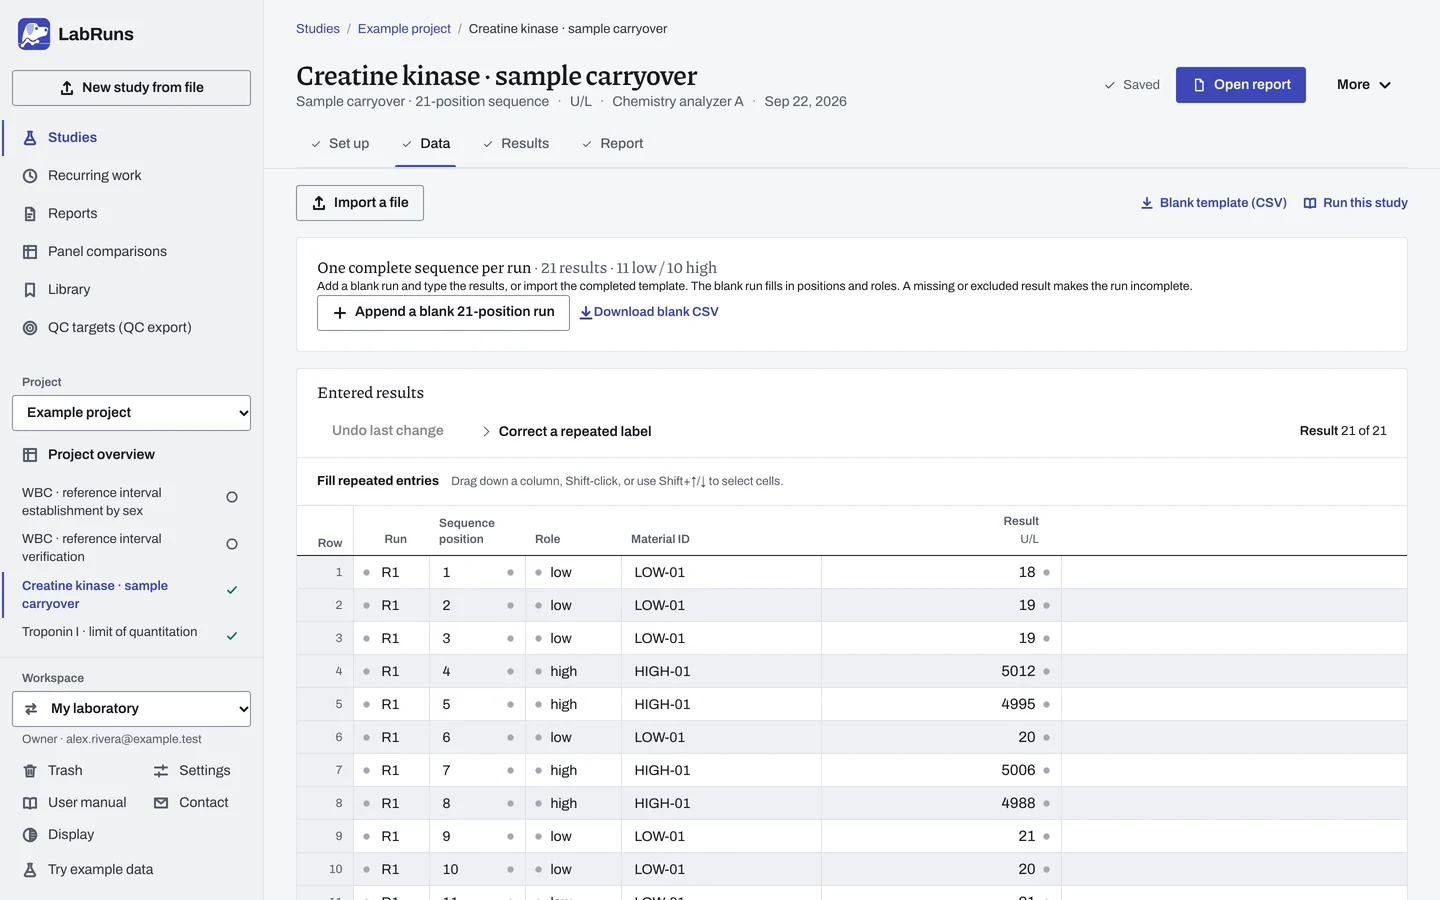Open the More menu

(x=1364, y=85)
